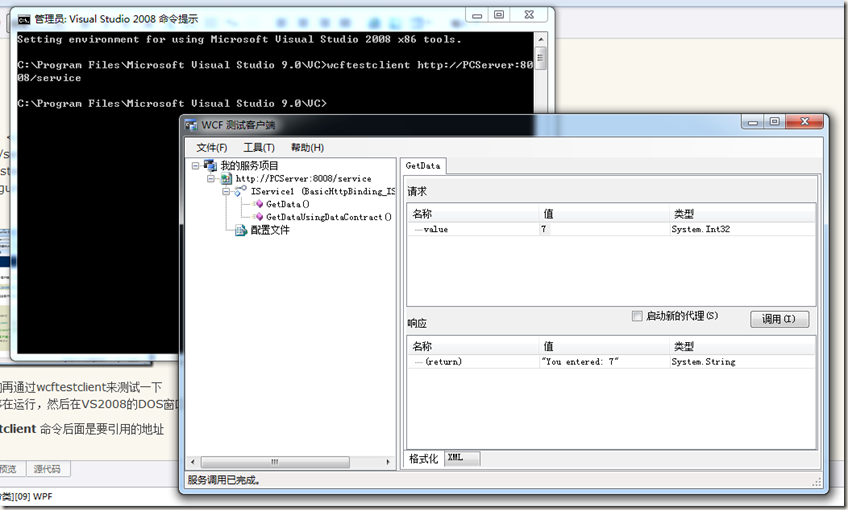Viewport: 848px width, 510px height.
Task: Click the service endpoint icon beside http://PCServer:8008/service
Action: coord(227,178)
